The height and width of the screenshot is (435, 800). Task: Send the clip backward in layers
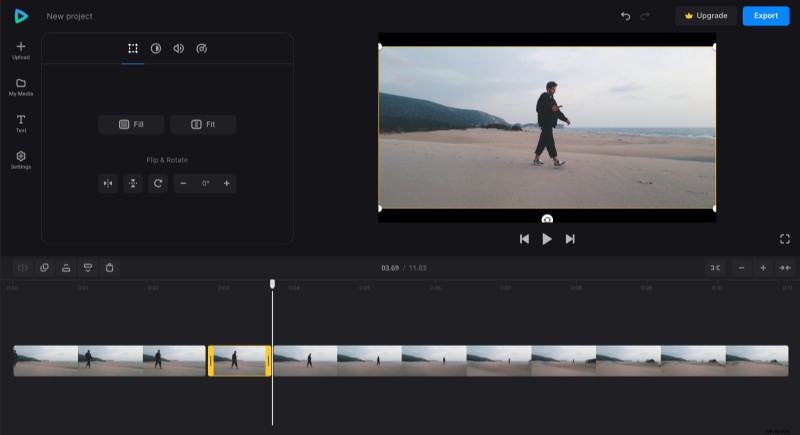[x=88, y=268]
